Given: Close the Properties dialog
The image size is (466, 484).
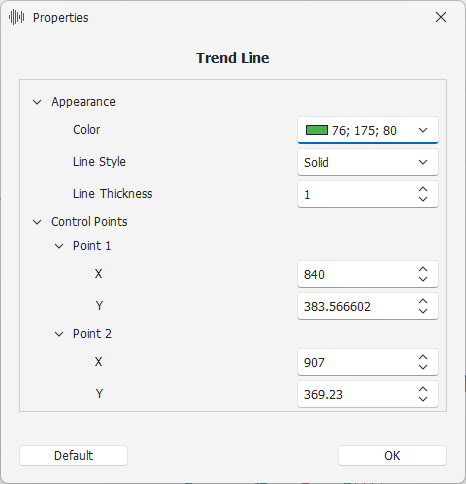Looking at the screenshot, I should click(x=441, y=17).
